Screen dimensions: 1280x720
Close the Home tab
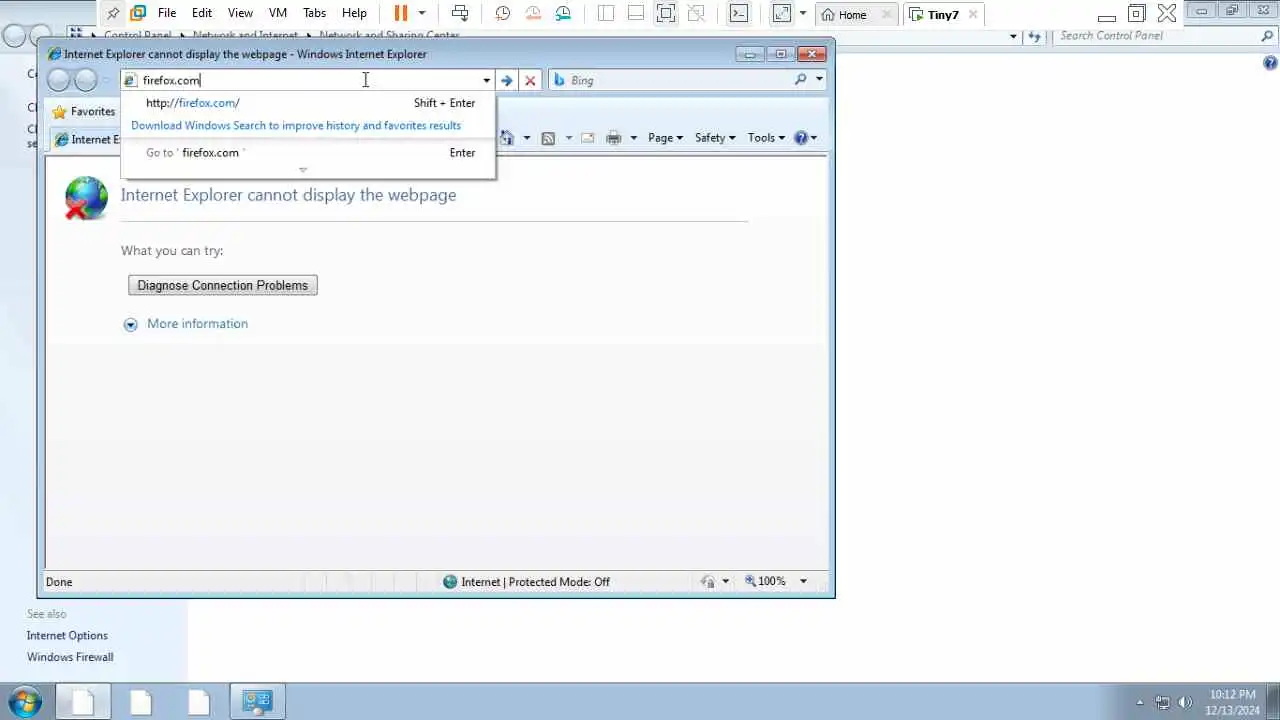(886, 14)
